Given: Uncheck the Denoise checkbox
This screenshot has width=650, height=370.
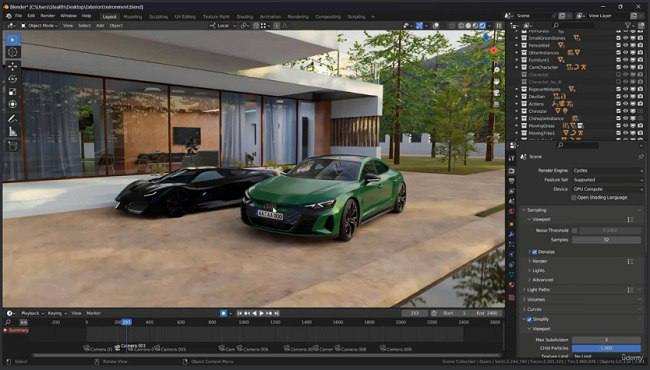Looking at the screenshot, I should (x=535, y=252).
